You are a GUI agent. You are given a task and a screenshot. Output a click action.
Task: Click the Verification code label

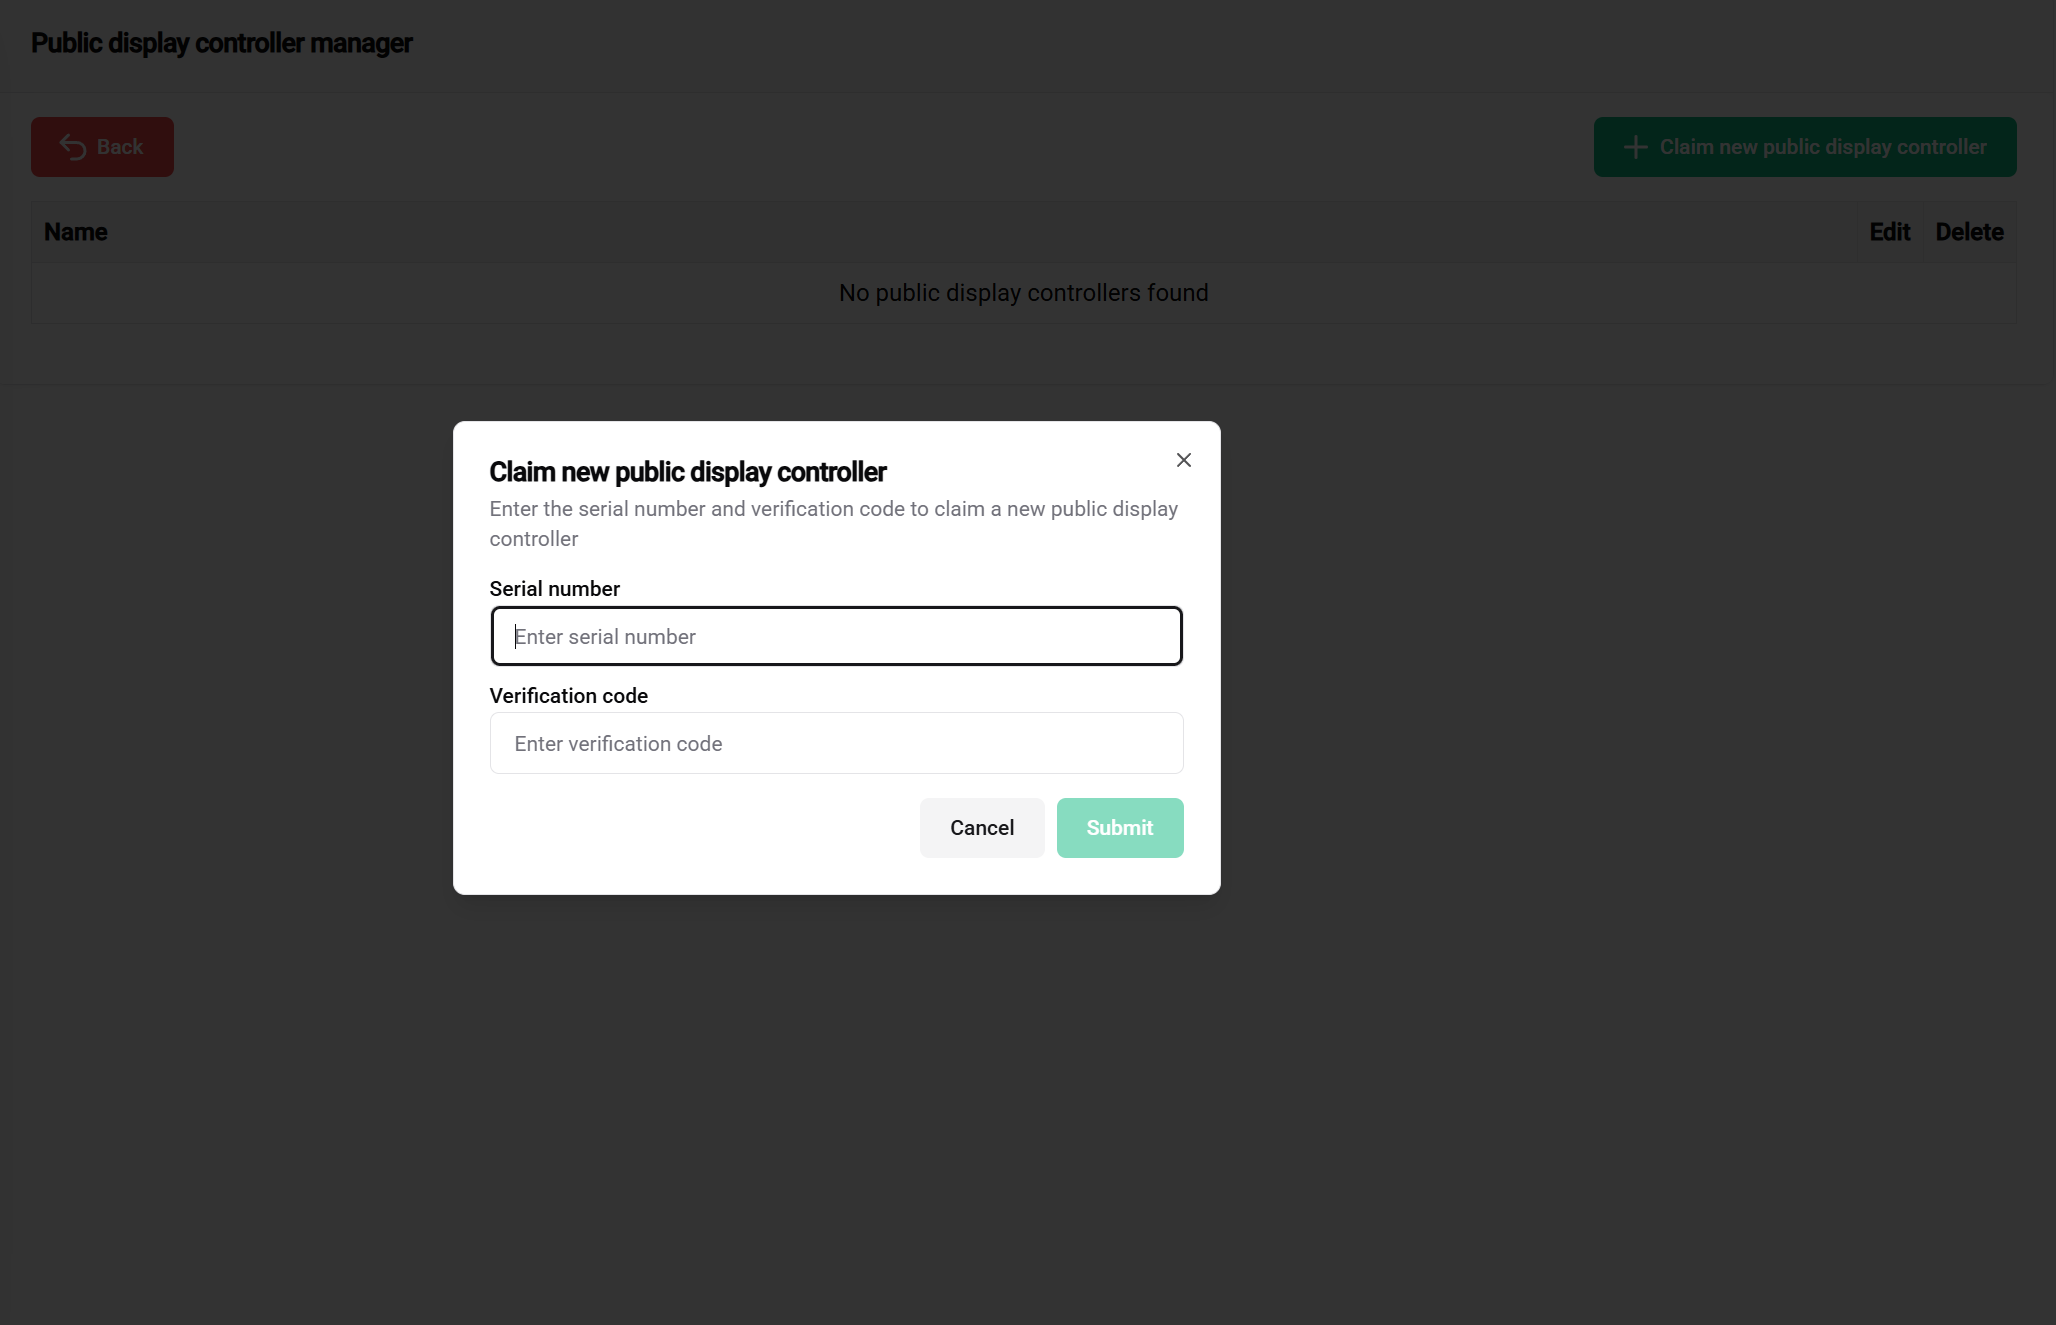(568, 696)
